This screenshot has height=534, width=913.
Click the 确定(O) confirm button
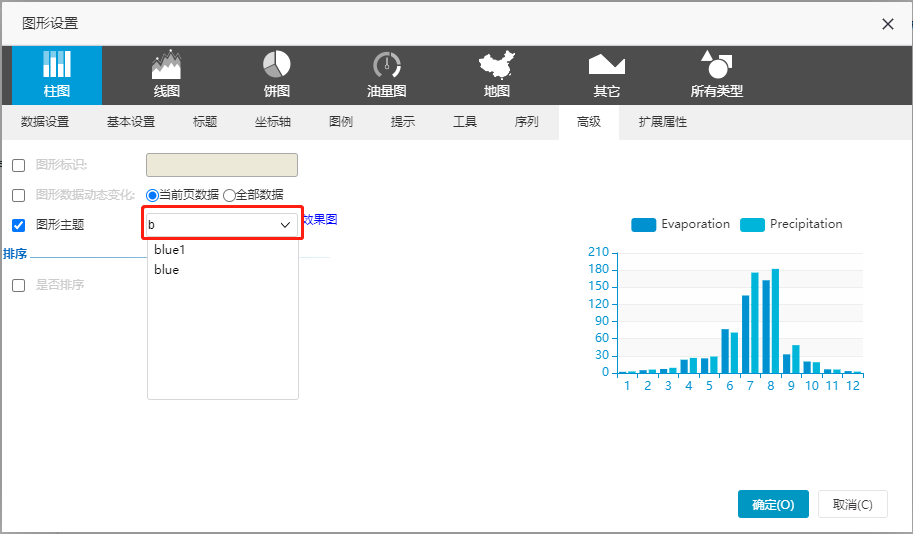coord(773,504)
